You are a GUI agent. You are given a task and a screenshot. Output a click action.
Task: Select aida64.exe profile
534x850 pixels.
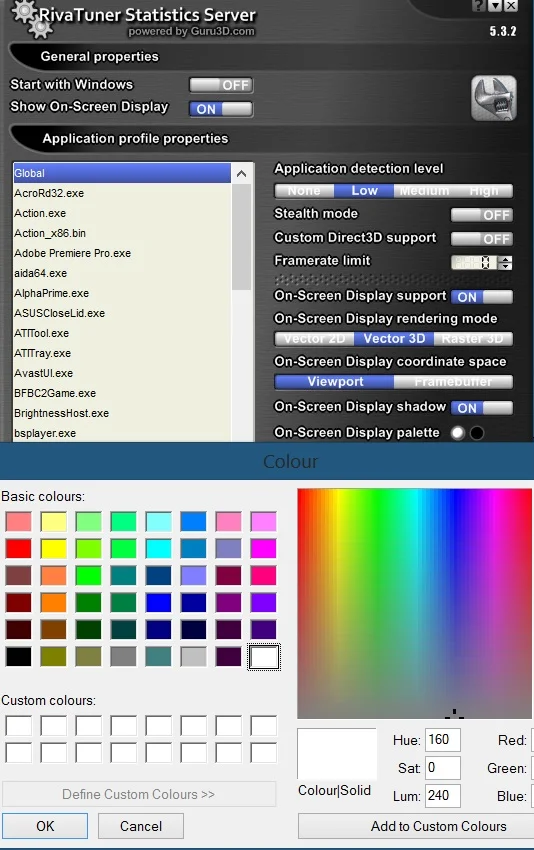pos(122,273)
